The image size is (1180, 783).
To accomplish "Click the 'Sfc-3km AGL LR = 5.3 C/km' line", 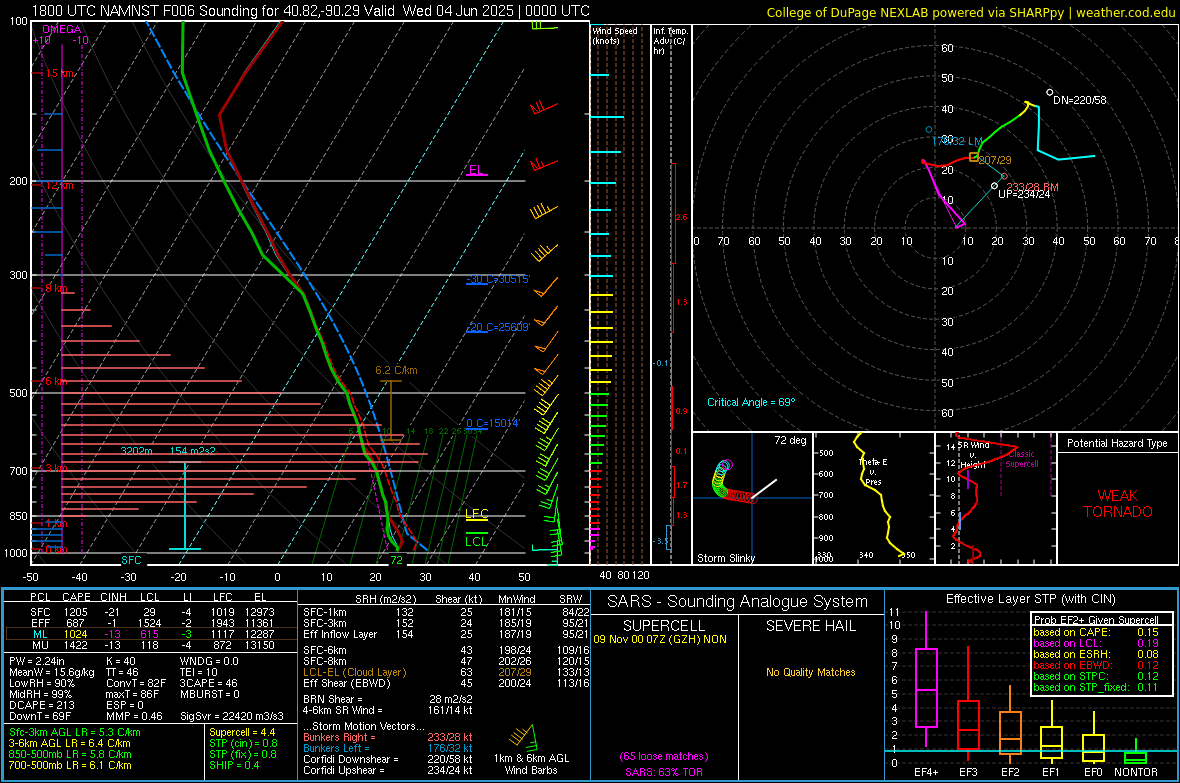I will tap(75, 732).
